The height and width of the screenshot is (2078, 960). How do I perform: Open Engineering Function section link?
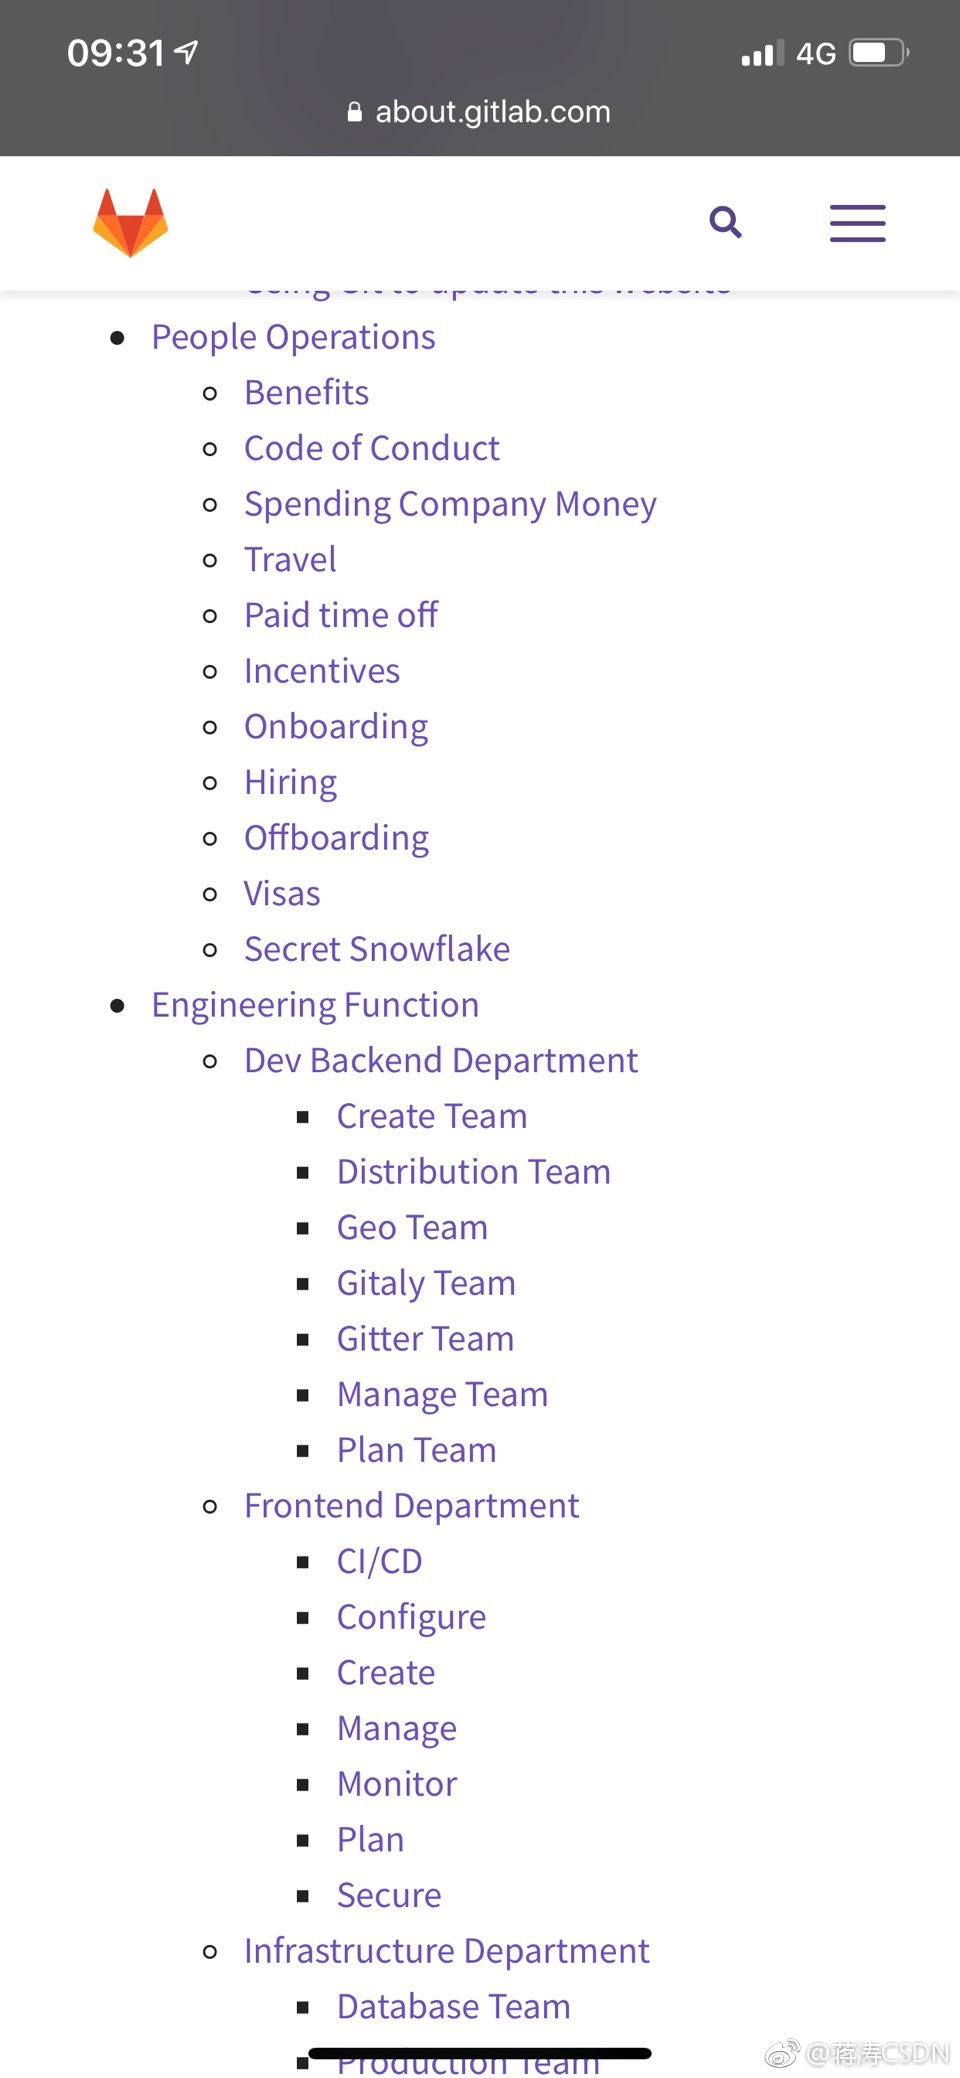(x=315, y=1005)
